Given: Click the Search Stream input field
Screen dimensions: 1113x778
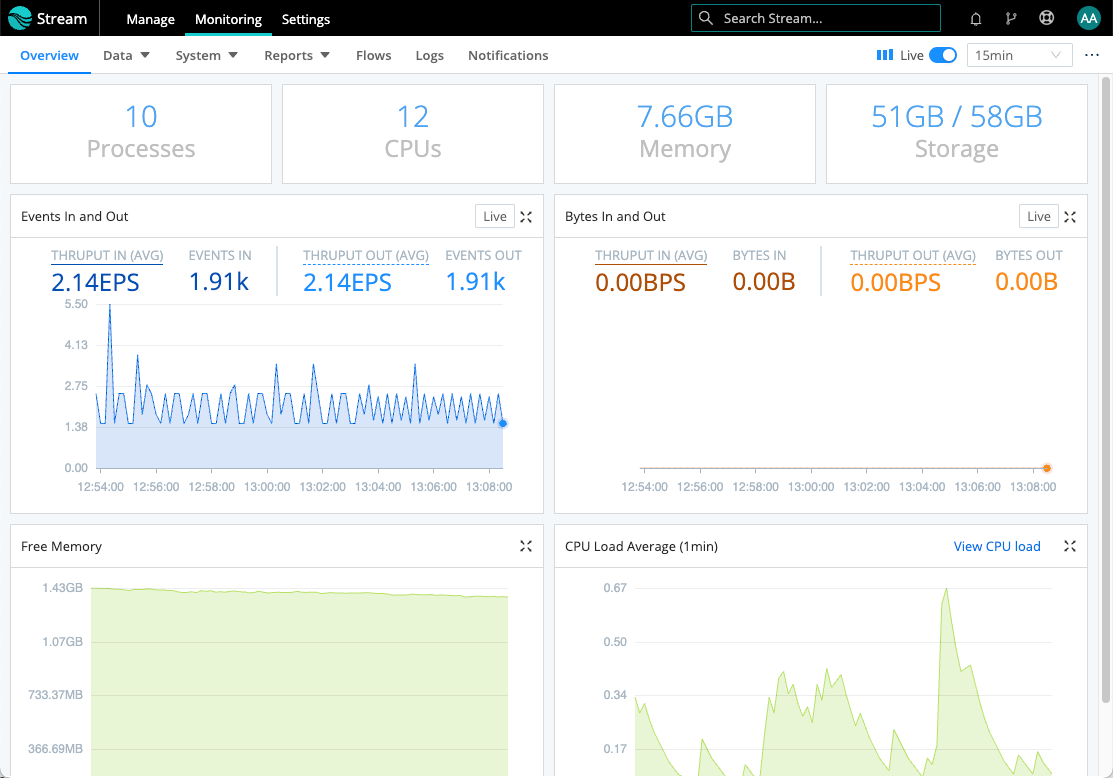Looking at the screenshot, I should coord(815,18).
